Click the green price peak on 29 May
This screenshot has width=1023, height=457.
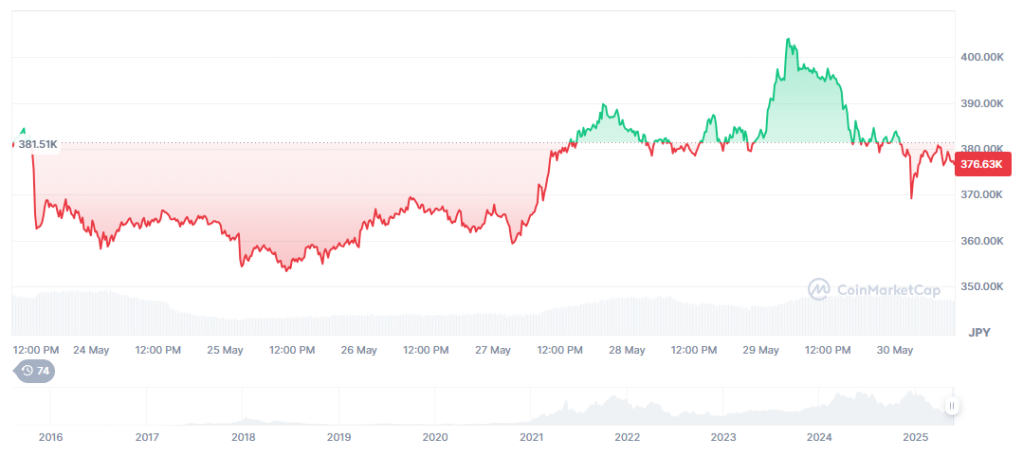(x=788, y=40)
